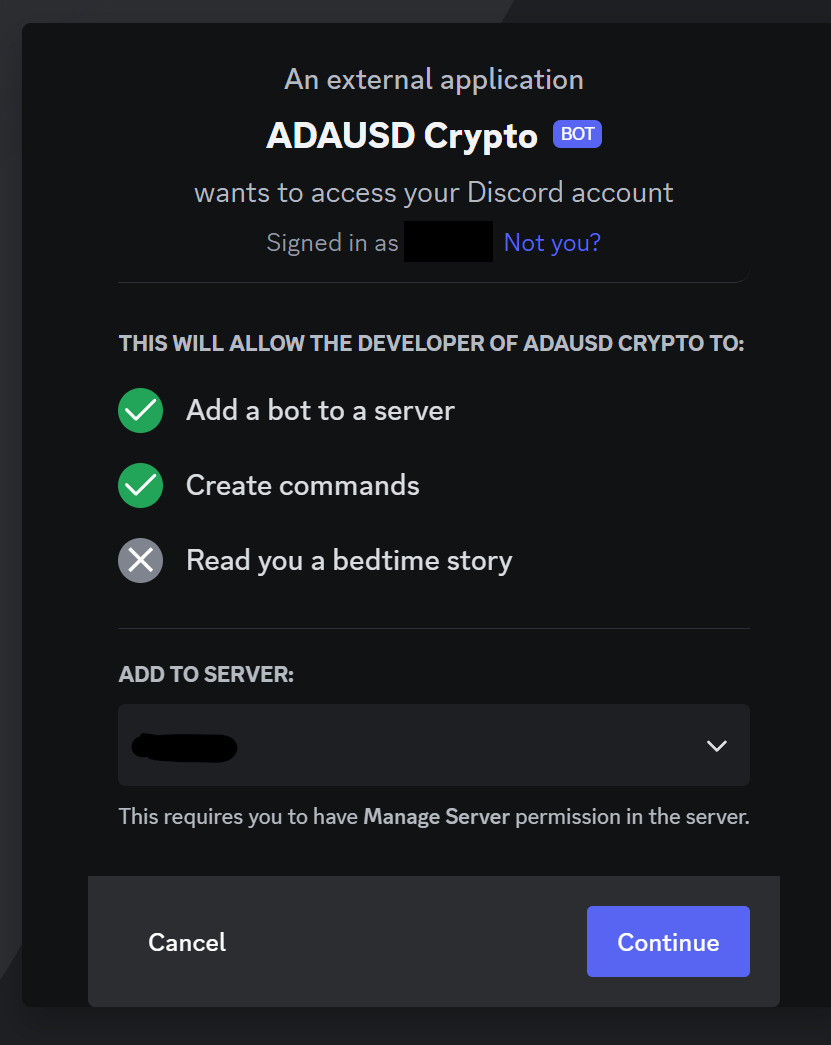Click the Create commands permission text

pos(303,485)
